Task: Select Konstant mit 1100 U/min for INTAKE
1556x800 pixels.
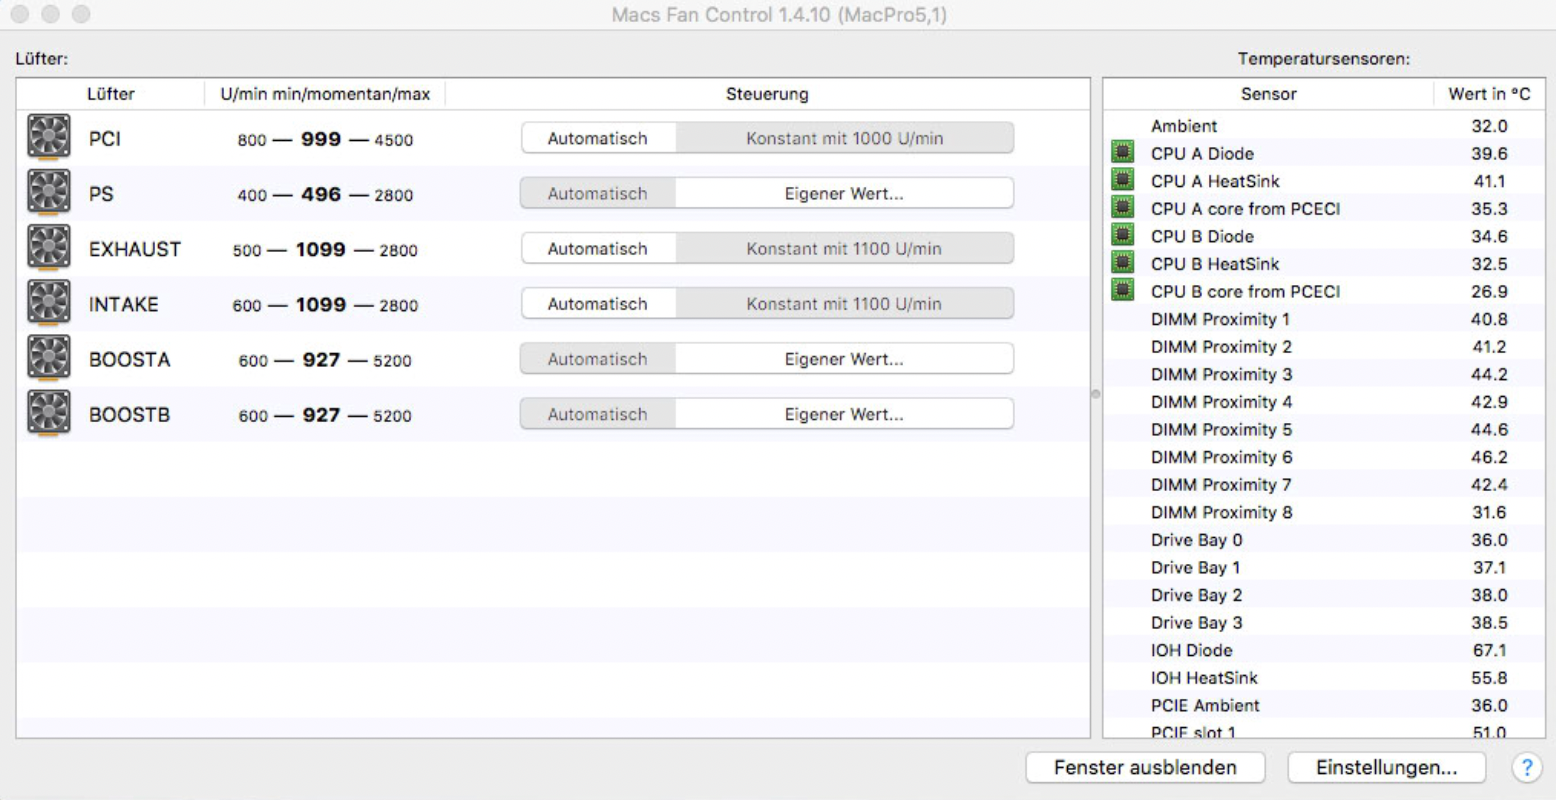Action: (x=844, y=303)
